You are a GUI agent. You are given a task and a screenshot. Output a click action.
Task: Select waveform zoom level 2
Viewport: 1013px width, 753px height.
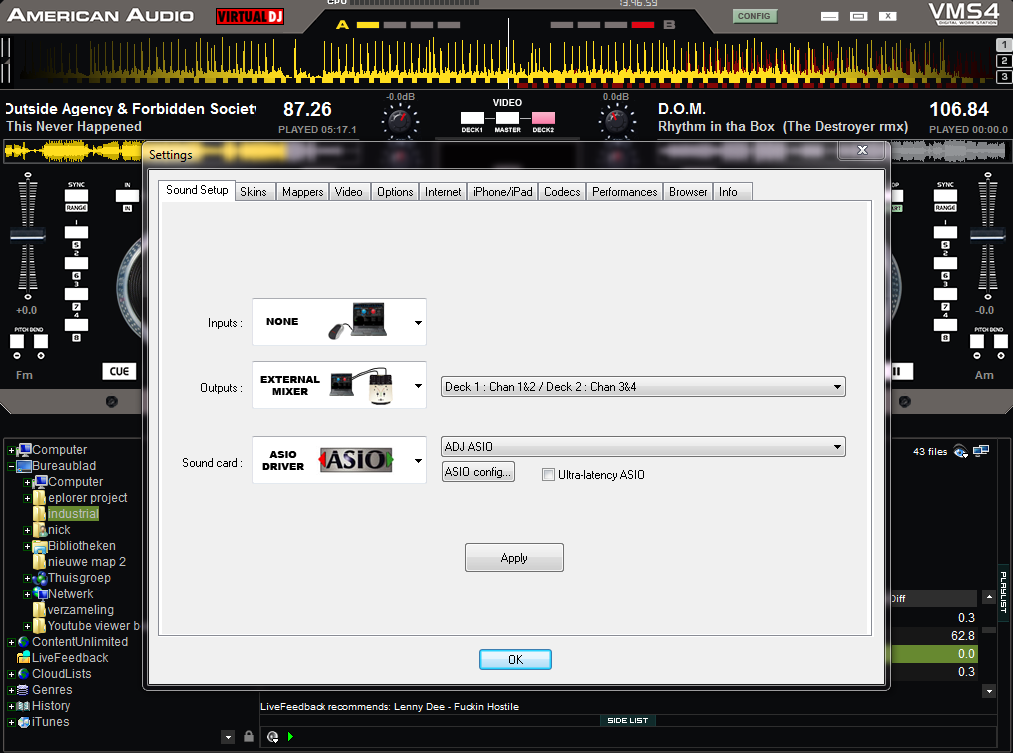click(x=1004, y=61)
